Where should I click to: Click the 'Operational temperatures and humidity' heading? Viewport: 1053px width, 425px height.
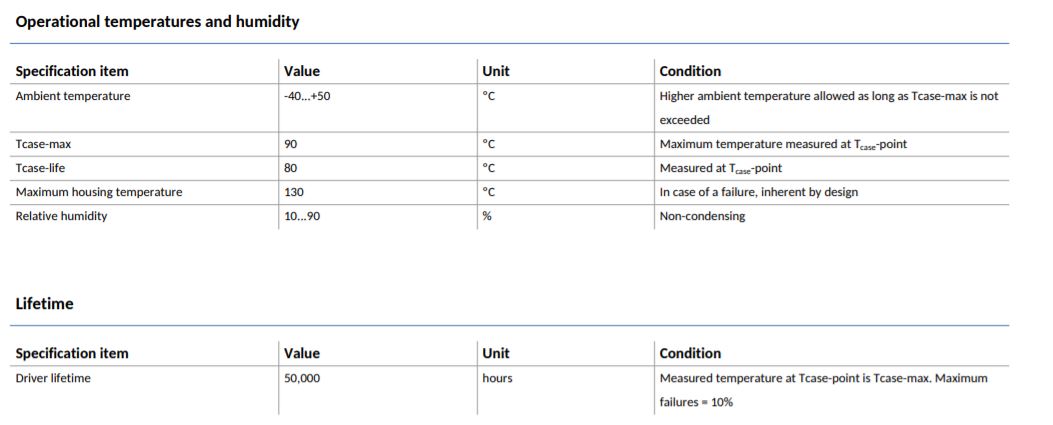(x=157, y=21)
